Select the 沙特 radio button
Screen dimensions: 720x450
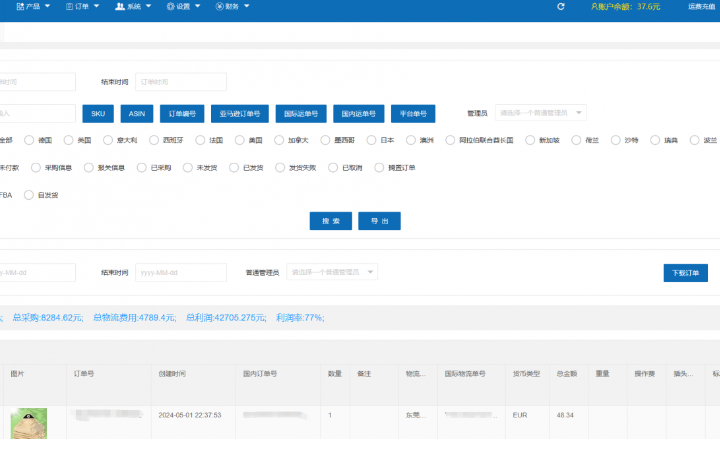pyautogui.click(x=615, y=140)
